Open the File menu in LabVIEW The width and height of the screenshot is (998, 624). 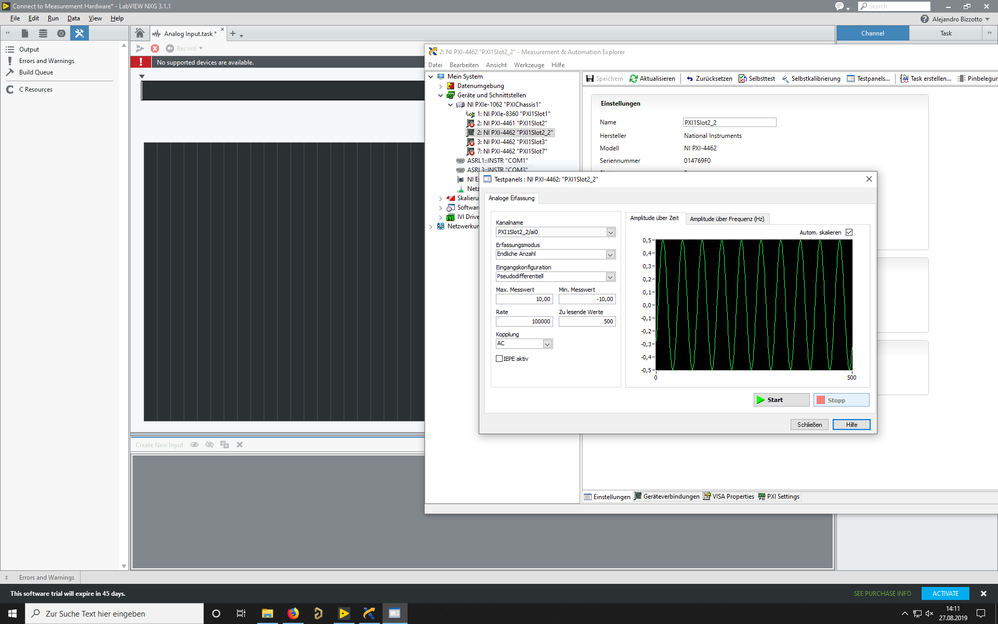pyautogui.click(x=15, y=18)
